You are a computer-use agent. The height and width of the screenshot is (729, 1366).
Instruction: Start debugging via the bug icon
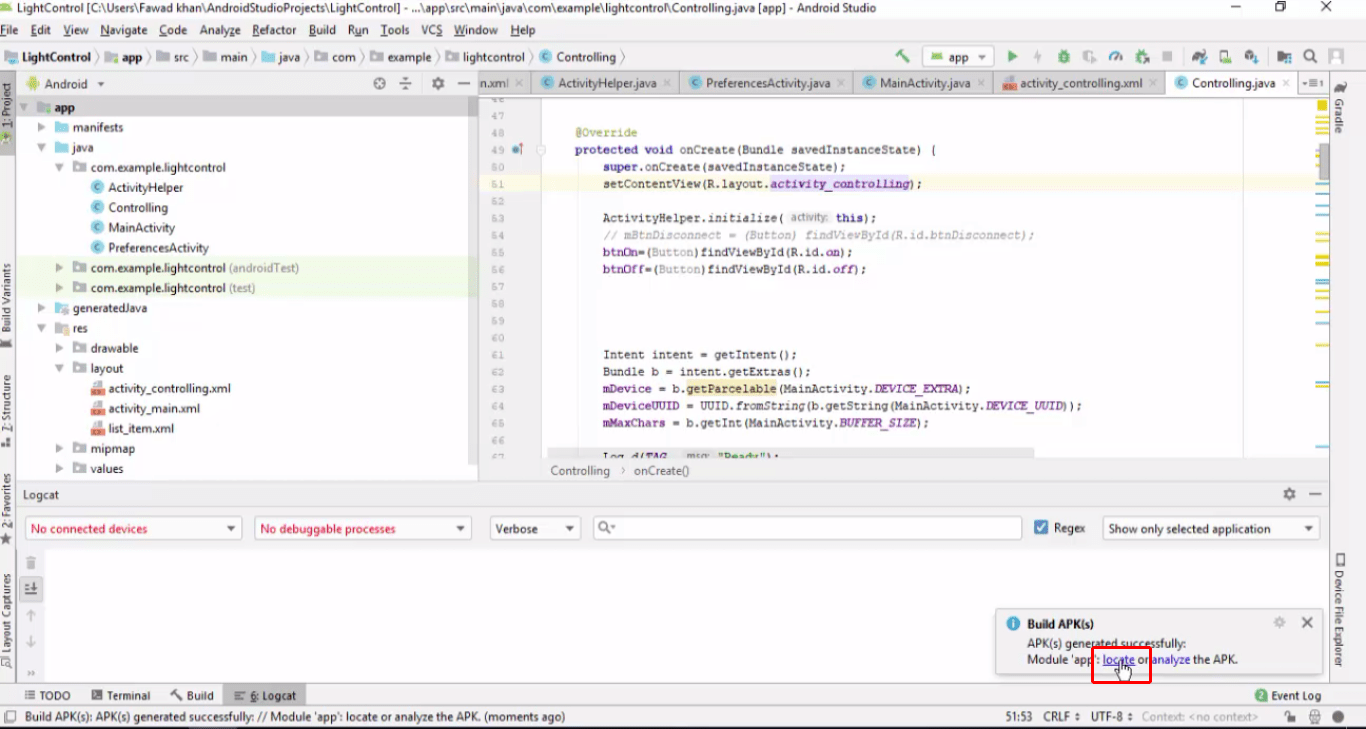pyautogui.click(x=1064, y=57)
